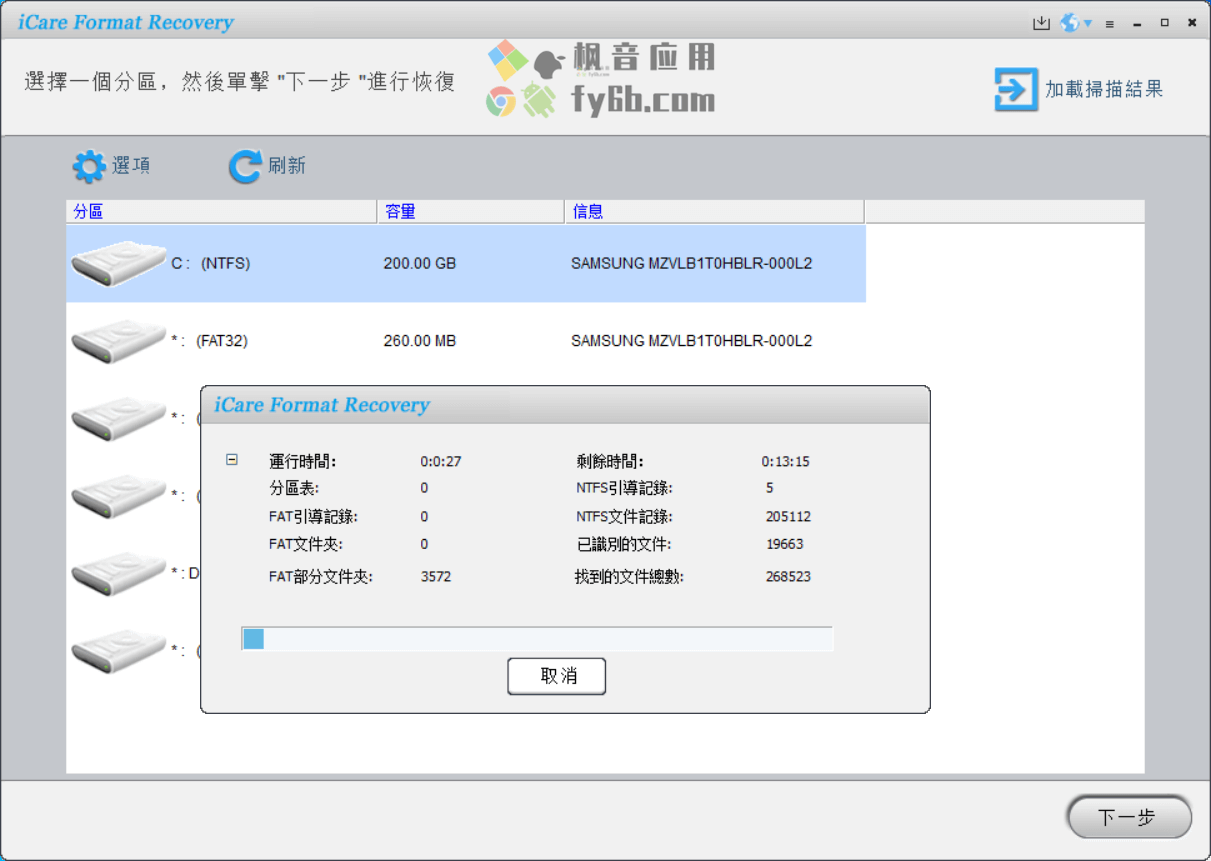The image size is (1211, 861).
Task: Minimize the iCare Format Recovery window
Action: pos(1137,23)
